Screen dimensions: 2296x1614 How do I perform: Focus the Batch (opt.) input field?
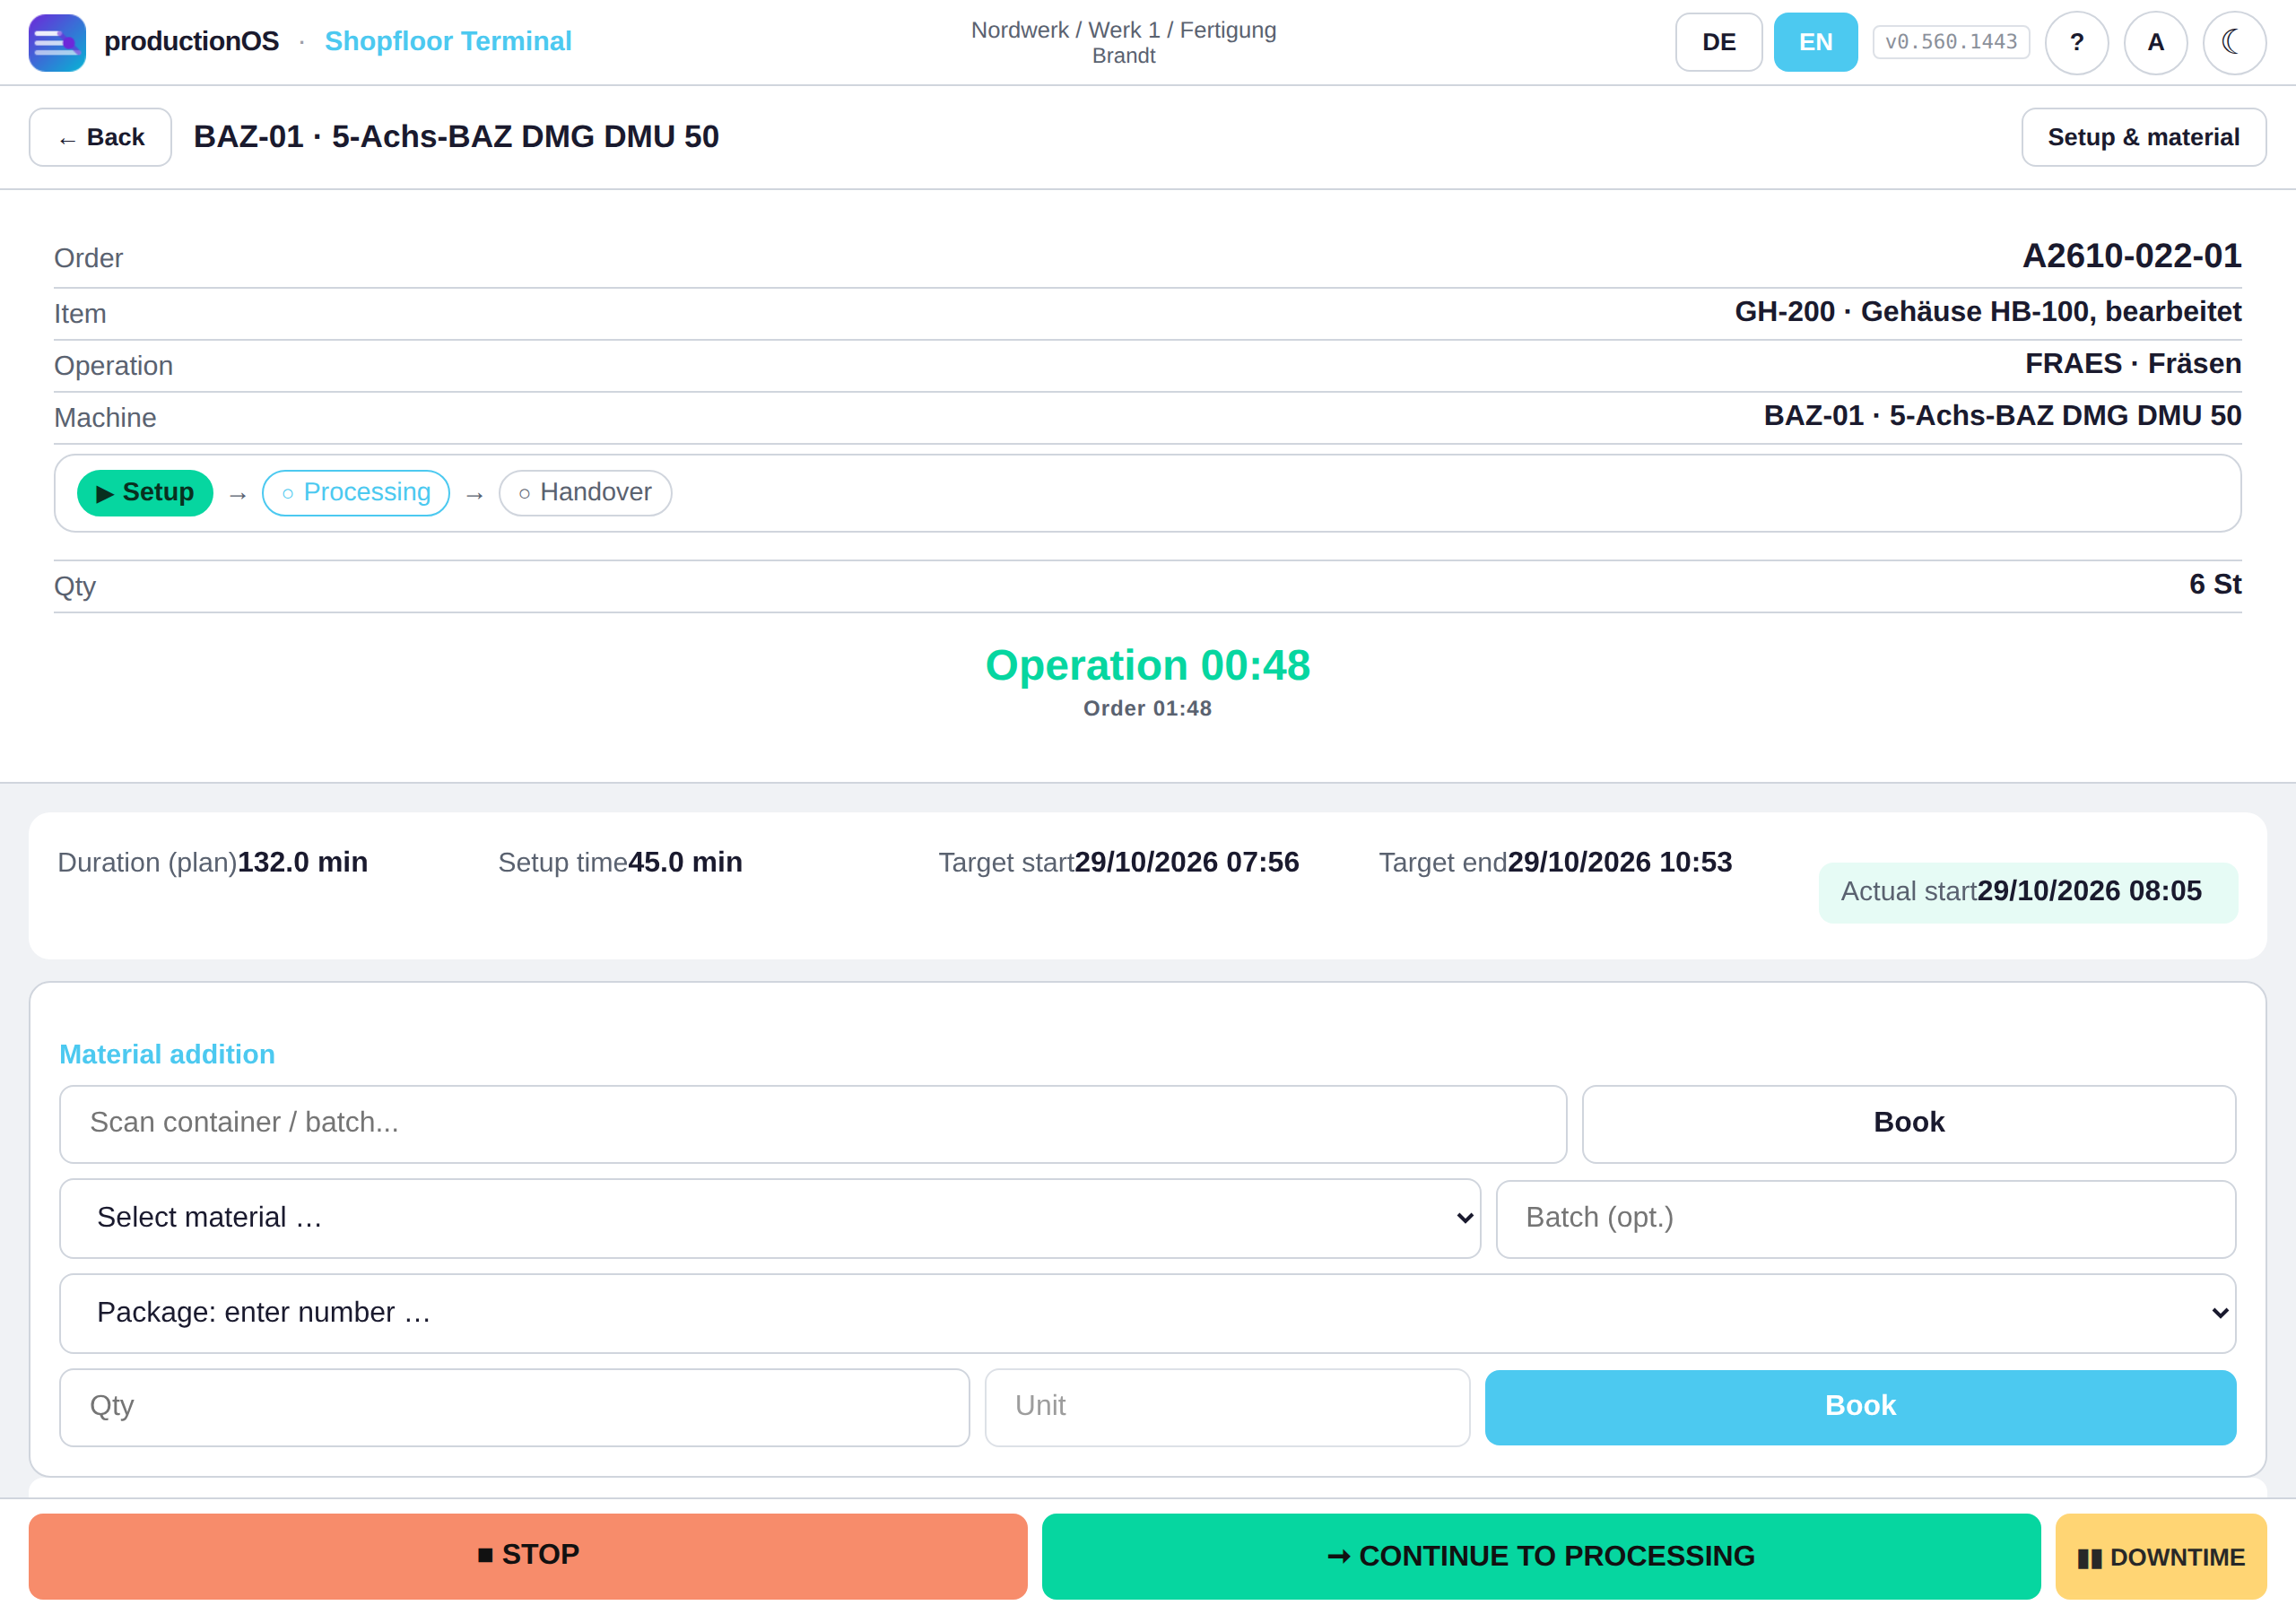[x=1865, y=1218]
